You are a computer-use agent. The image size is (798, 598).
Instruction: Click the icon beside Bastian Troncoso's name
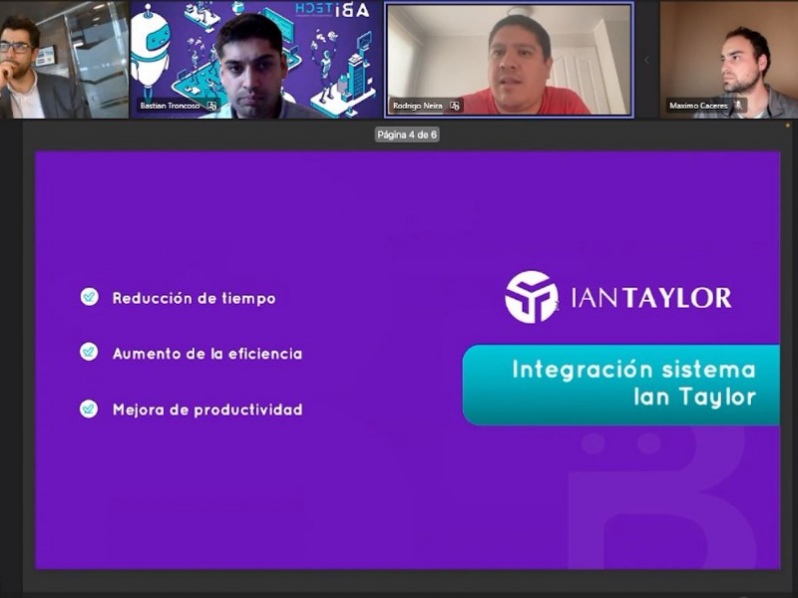(212, 106)
